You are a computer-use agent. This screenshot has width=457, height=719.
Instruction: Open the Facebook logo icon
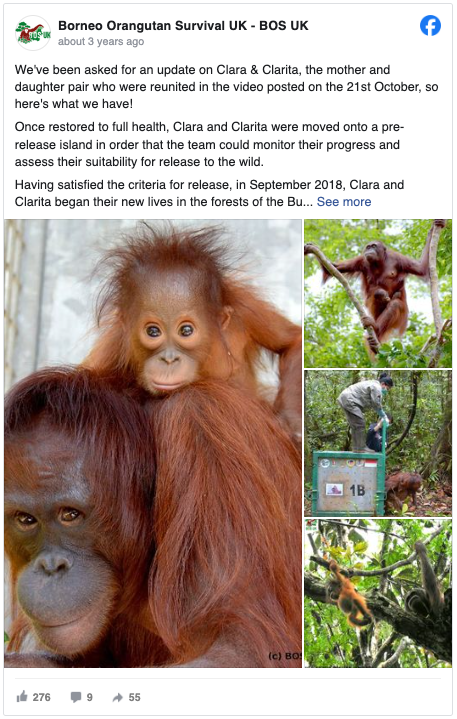click(x=430, y=26)
